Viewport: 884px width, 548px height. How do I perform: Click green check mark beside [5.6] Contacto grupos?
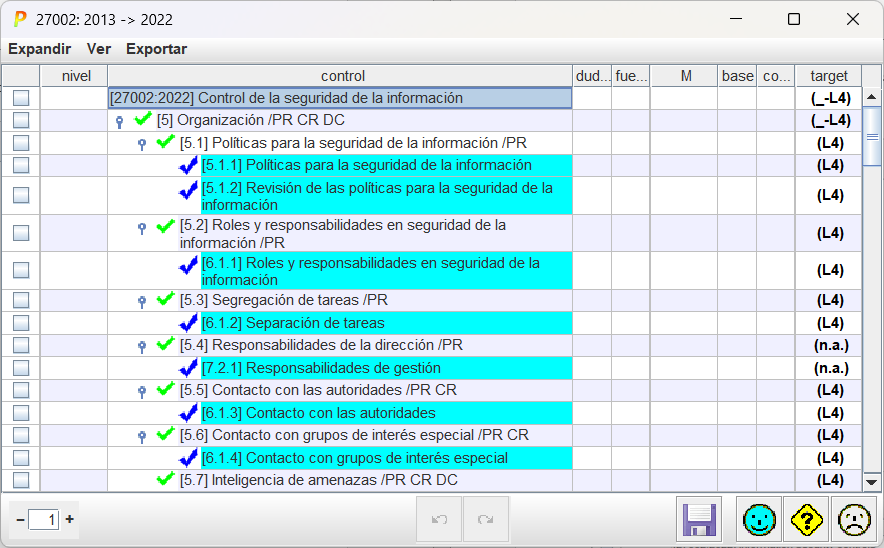[x=165, y=434]
